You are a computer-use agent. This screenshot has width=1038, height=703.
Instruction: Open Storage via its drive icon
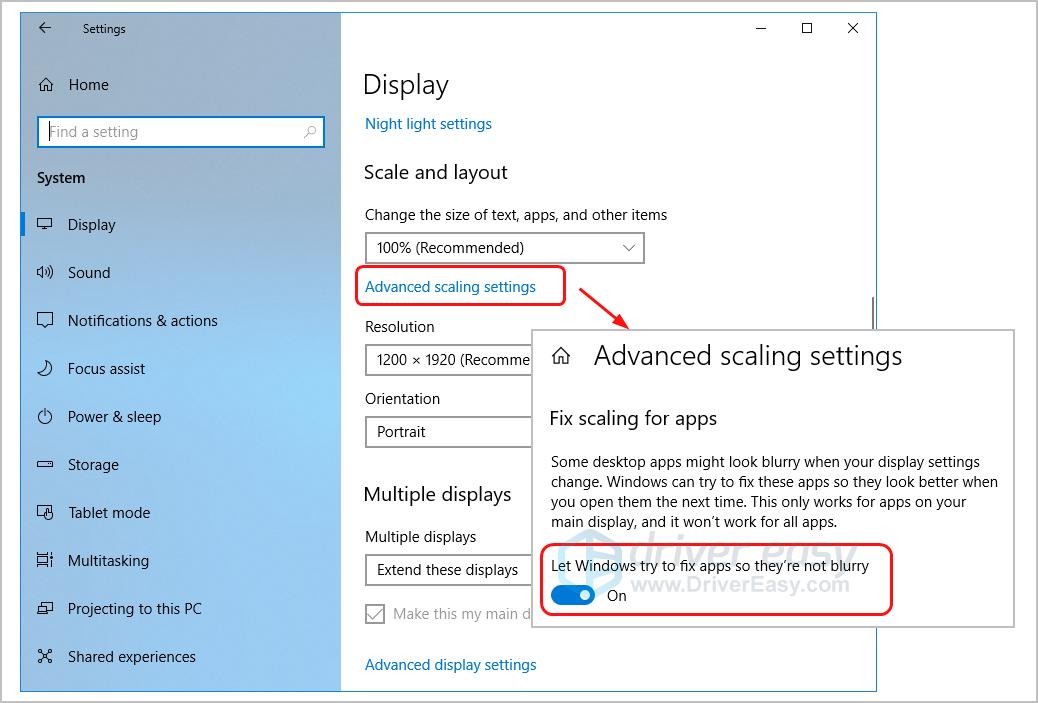(45, 465)
